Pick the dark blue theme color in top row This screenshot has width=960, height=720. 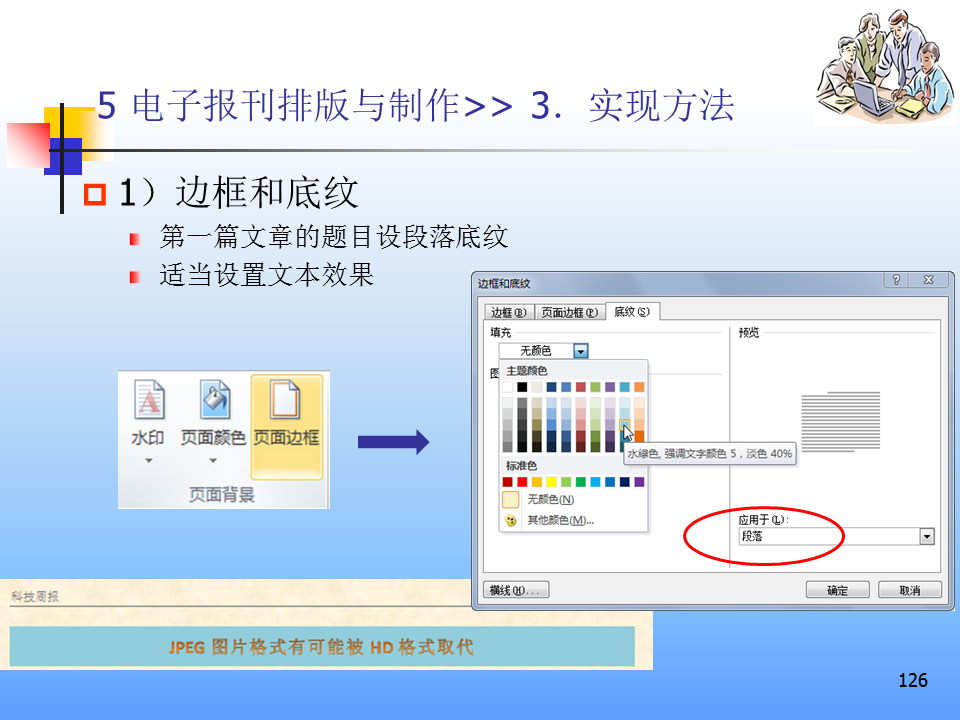[552, 387]
